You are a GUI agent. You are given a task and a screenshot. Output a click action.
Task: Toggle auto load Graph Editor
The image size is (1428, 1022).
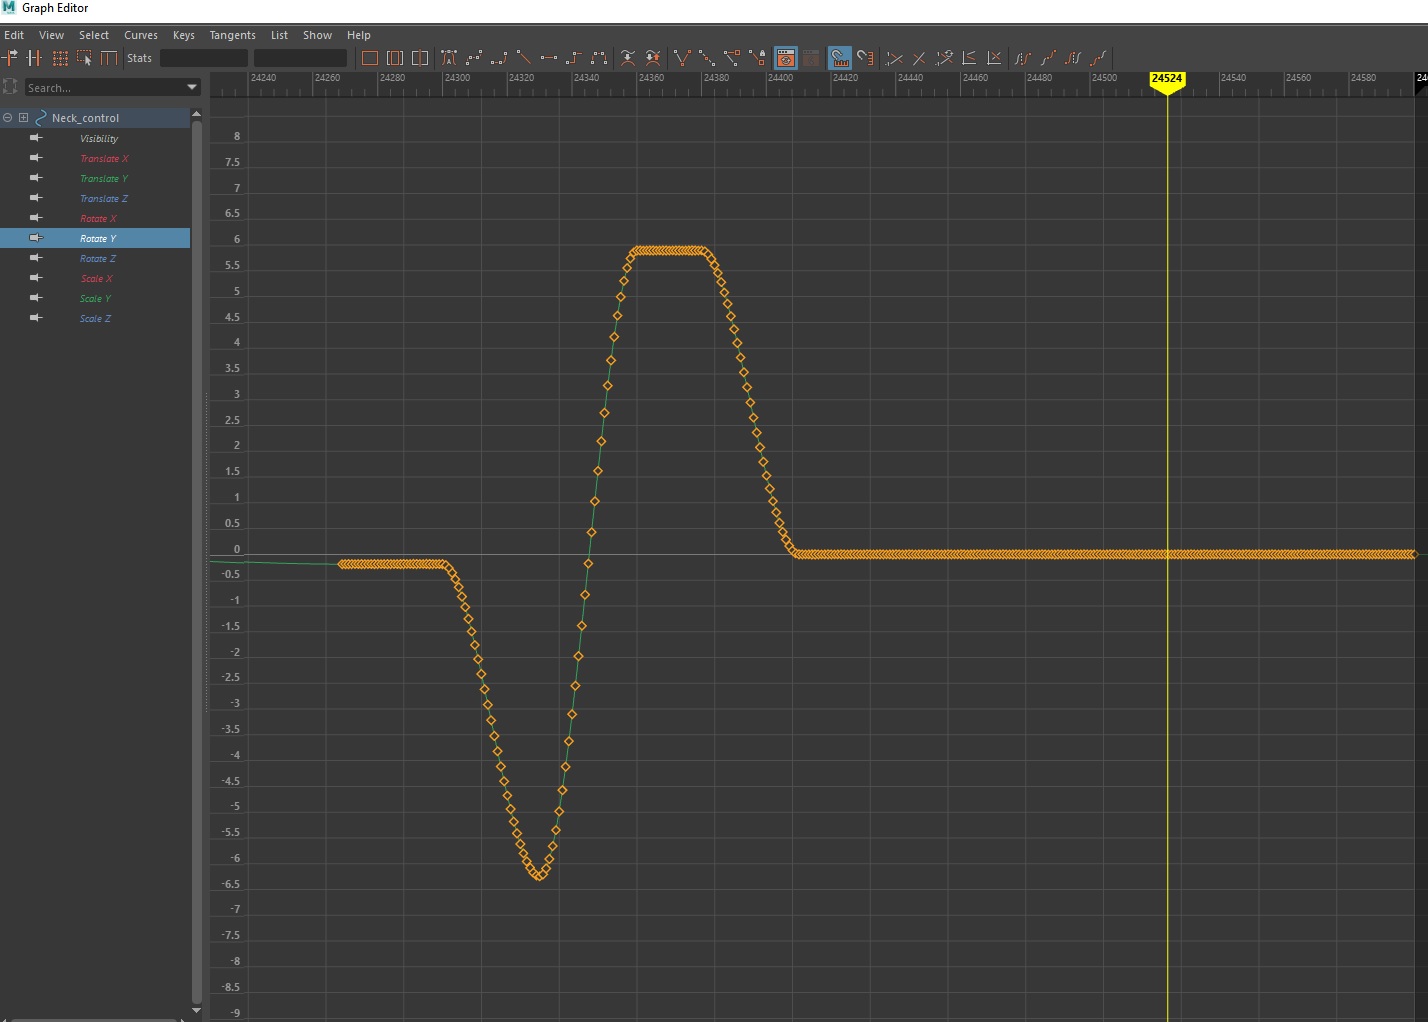coord(786,58)
